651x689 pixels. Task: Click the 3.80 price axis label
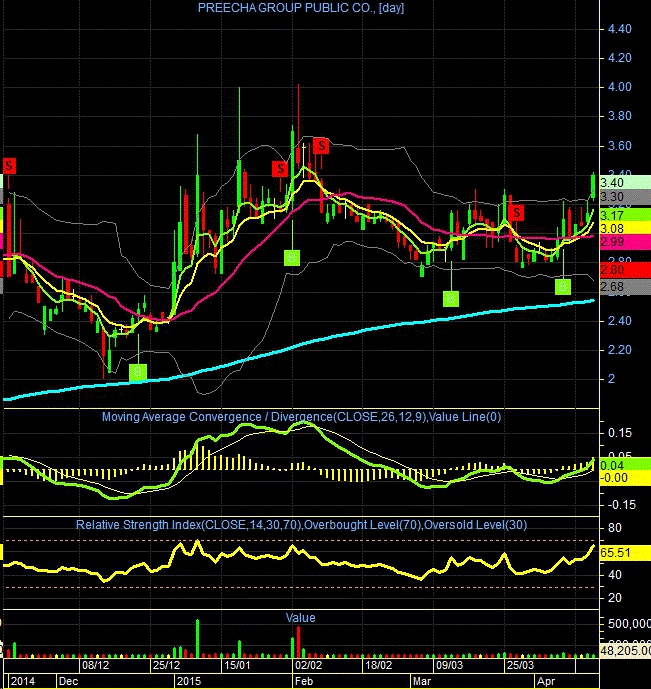coord(619,116)
